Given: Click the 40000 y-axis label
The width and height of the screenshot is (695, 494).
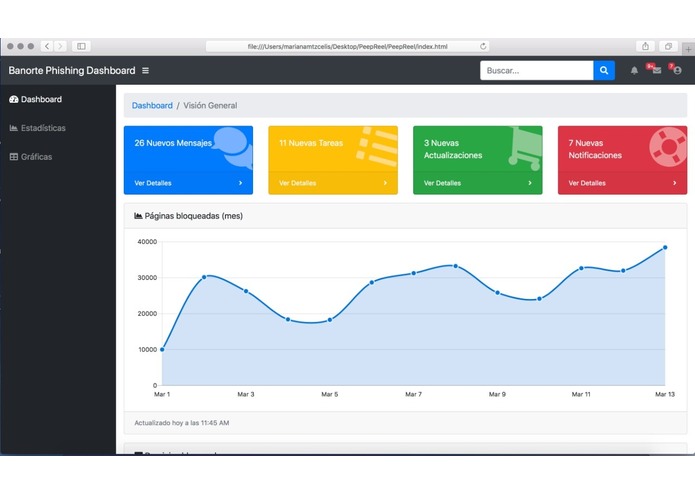Looking at the screenshot, I should [147, 242].
